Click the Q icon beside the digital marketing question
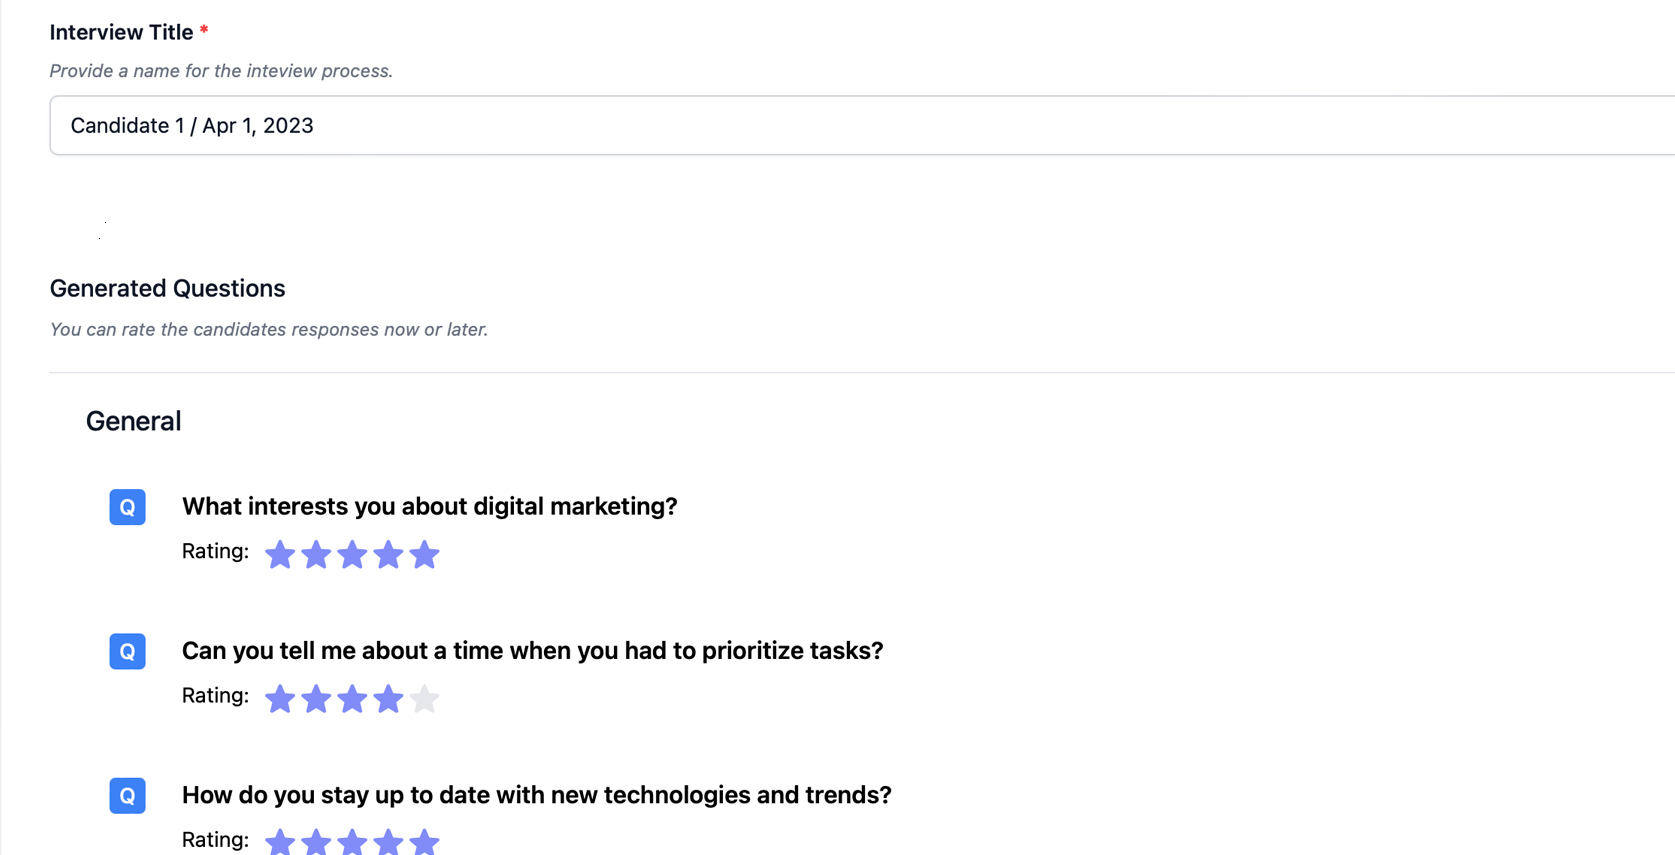 pyautogui.click(x=127, y=507)
